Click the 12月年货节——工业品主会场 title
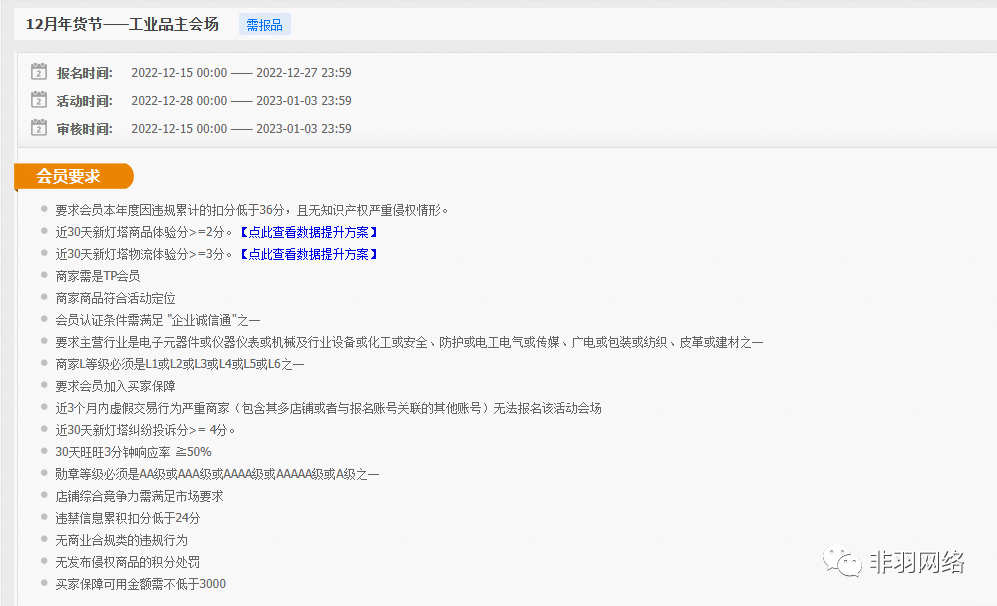Image resolution: width=997 pixels, height=606 pixels. pos(122,24)
